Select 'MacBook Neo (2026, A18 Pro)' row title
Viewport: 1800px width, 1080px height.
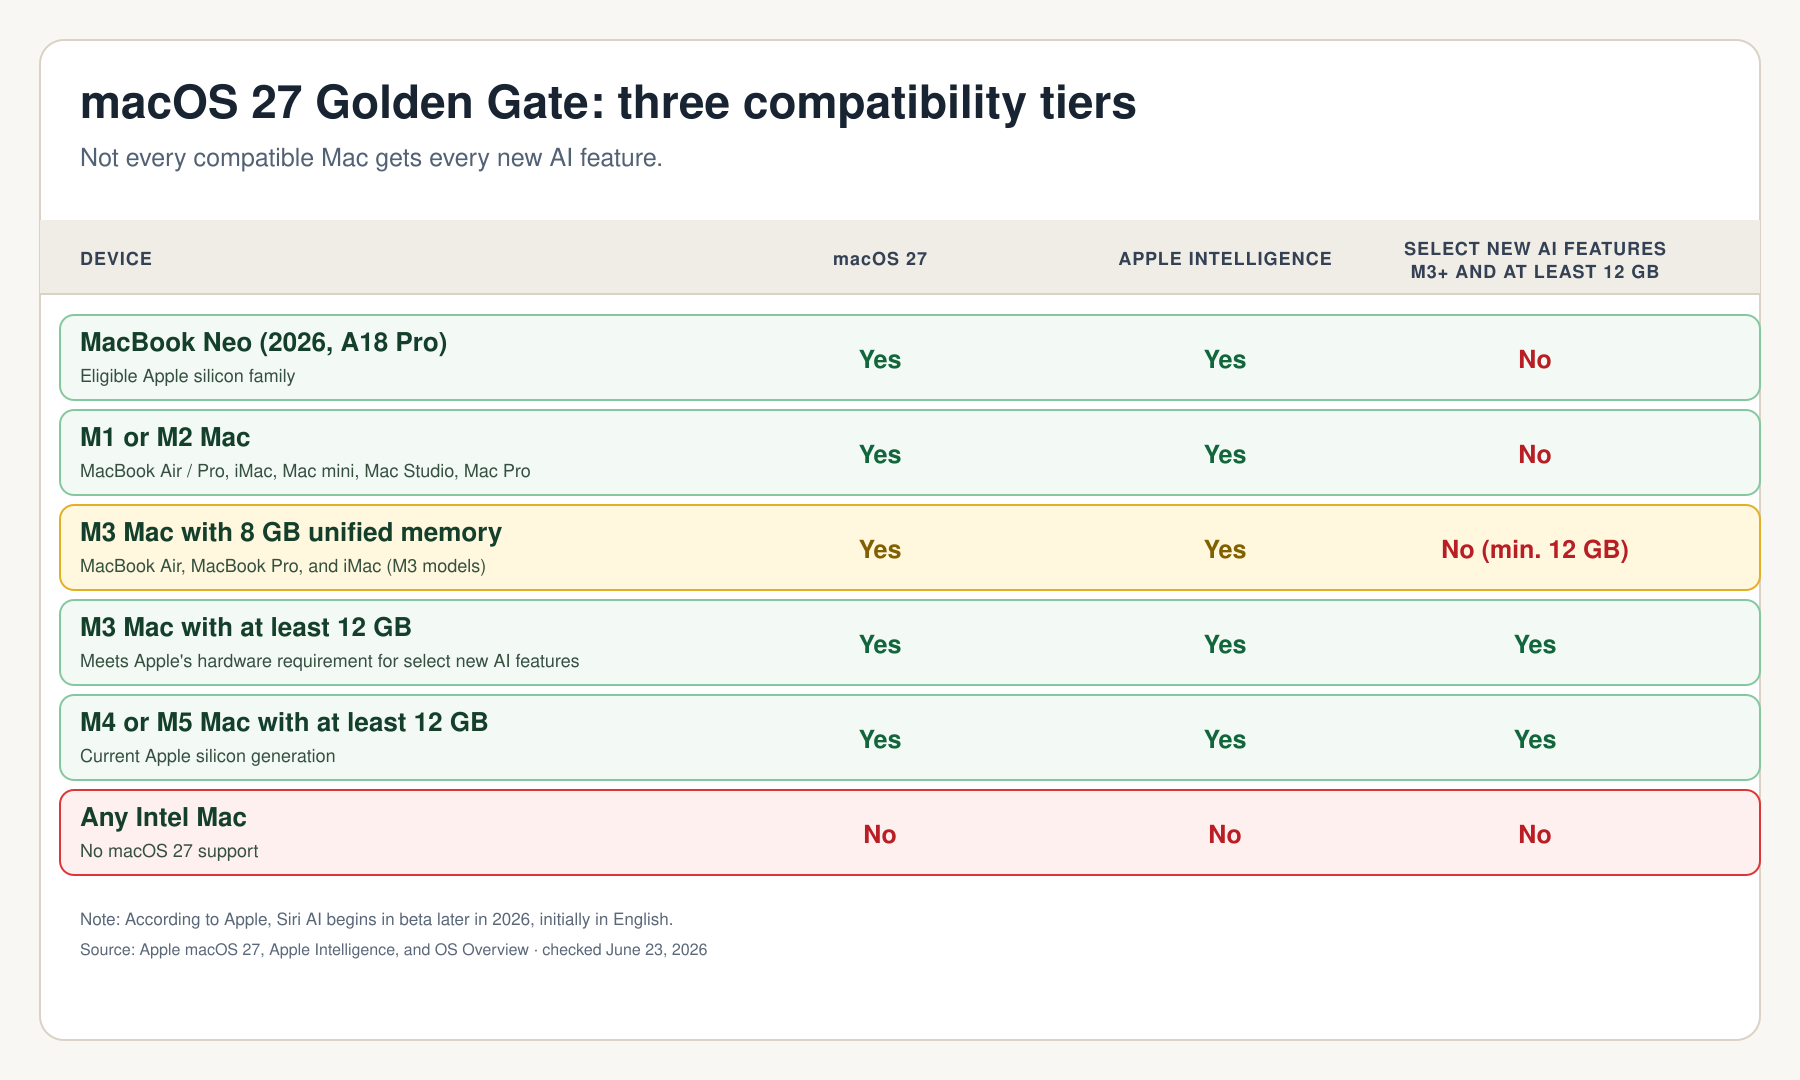[x=263, y=343]
